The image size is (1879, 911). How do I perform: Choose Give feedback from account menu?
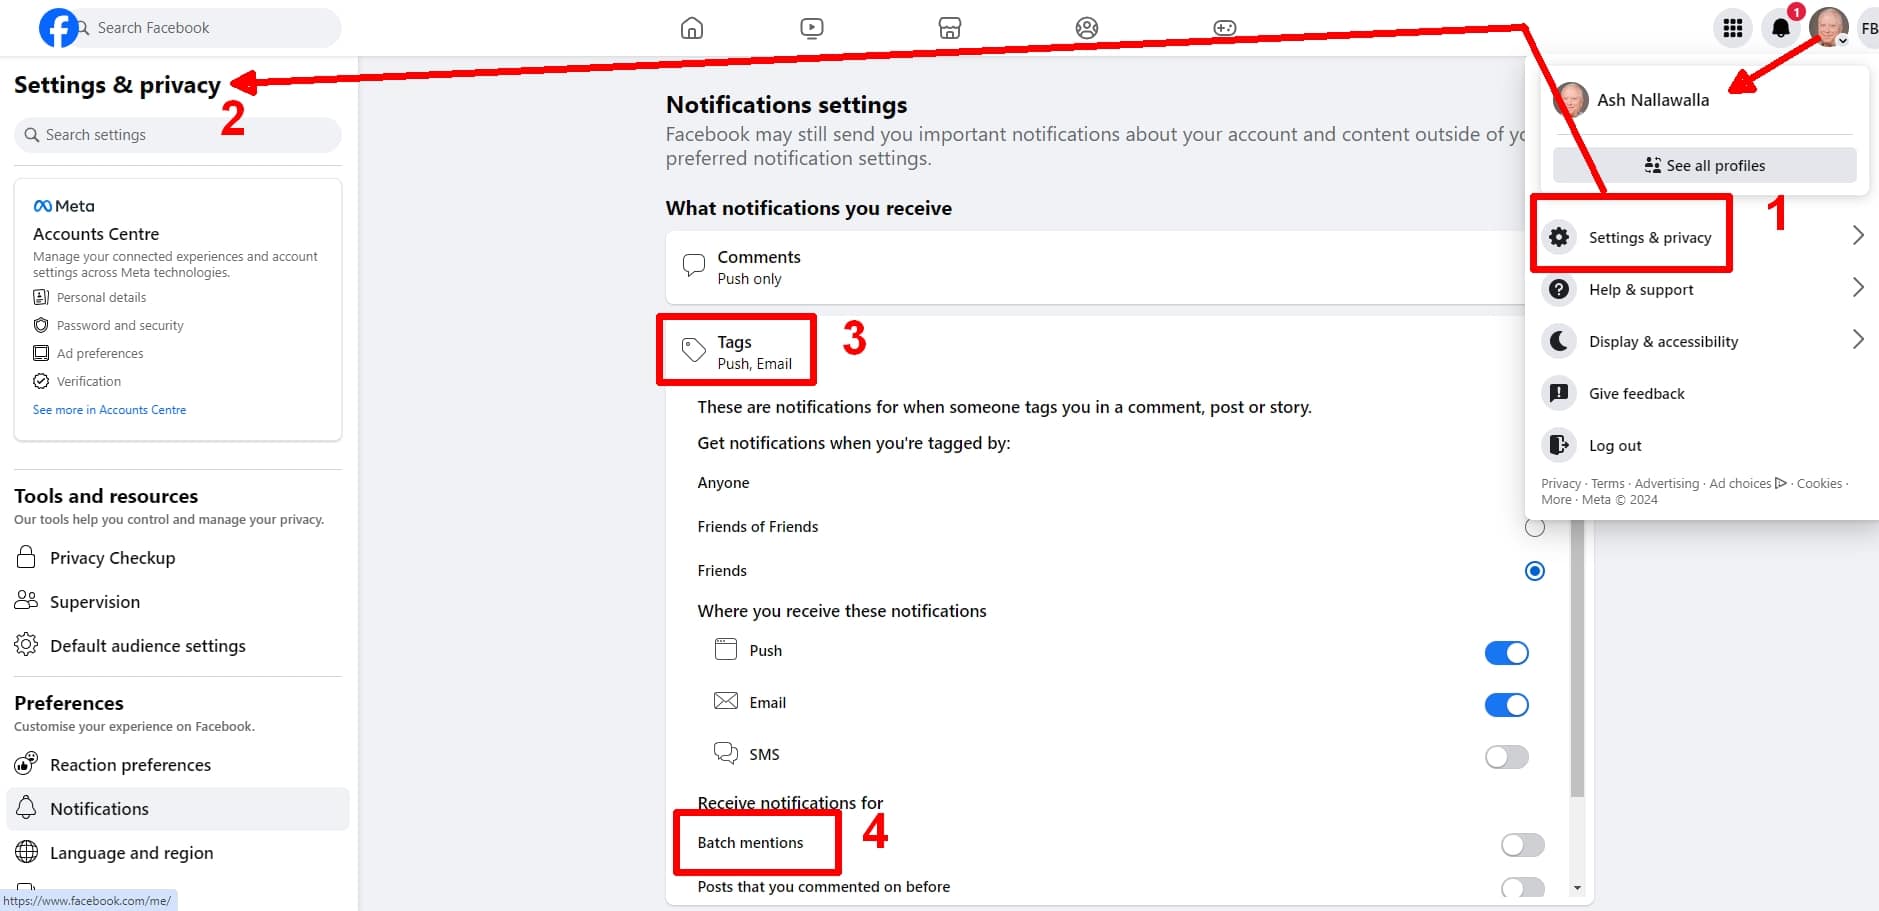1703,393
